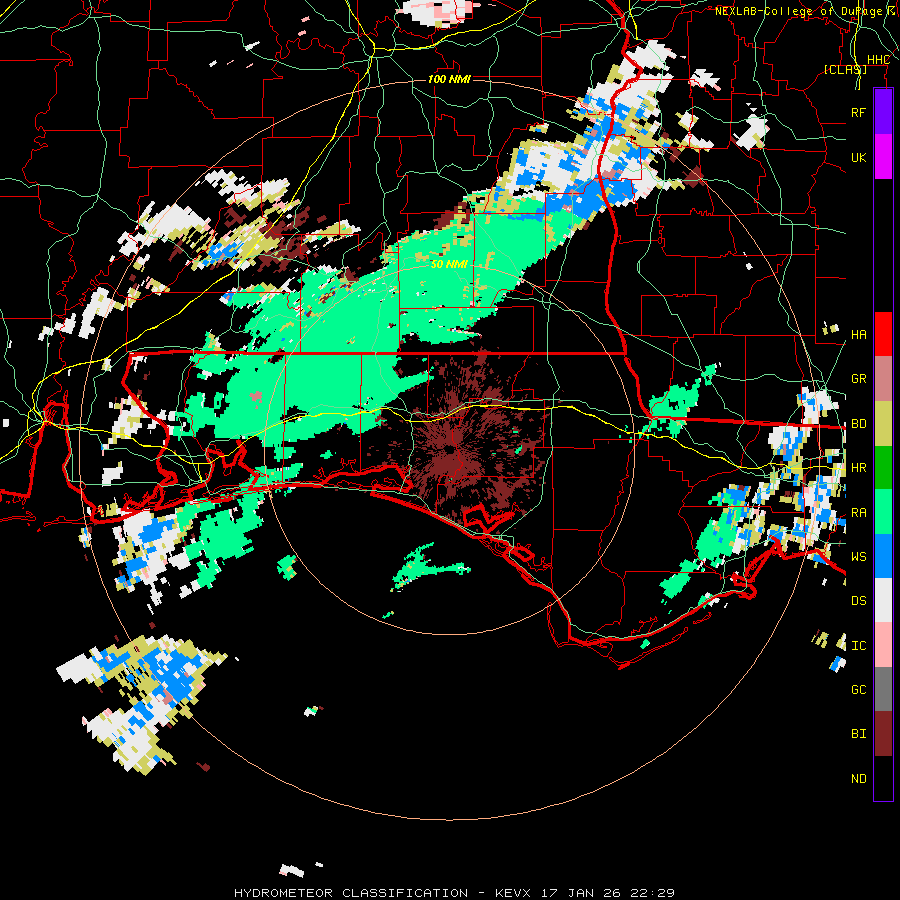
Task: Select the 'GR' legend label
Action: click(859, 379)
